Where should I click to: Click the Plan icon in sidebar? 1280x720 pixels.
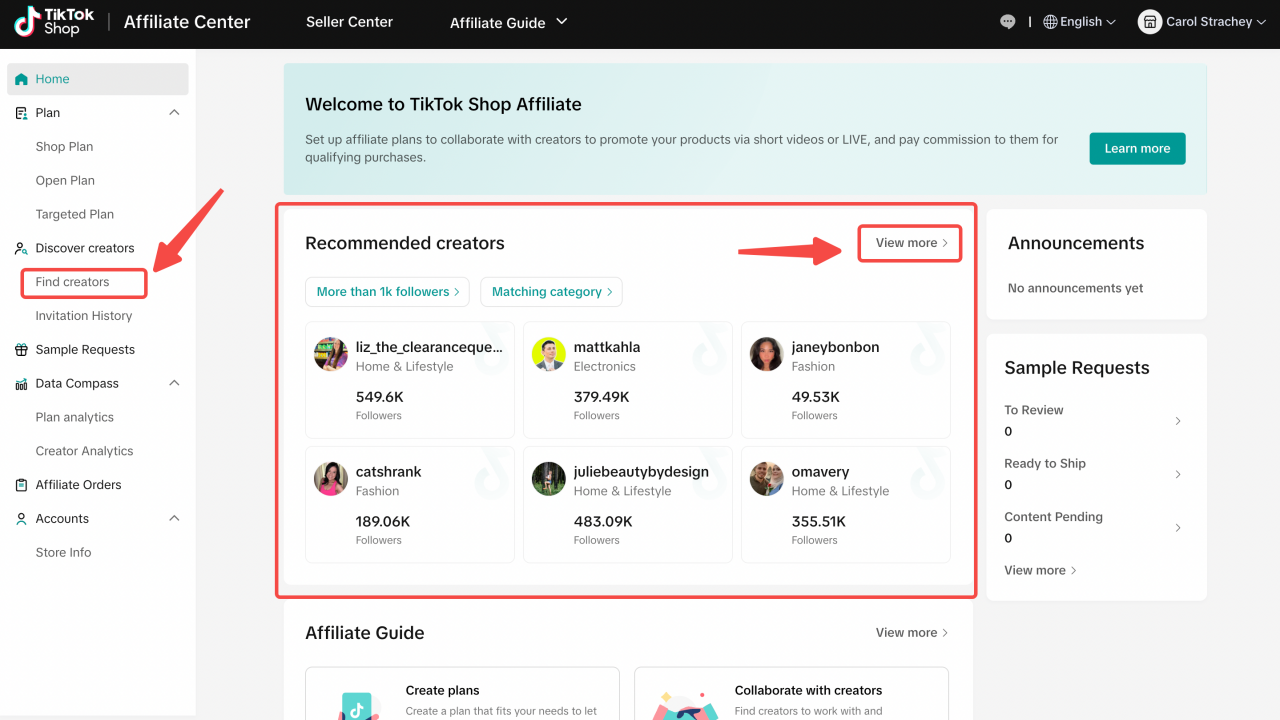click(x=21, y=113)
